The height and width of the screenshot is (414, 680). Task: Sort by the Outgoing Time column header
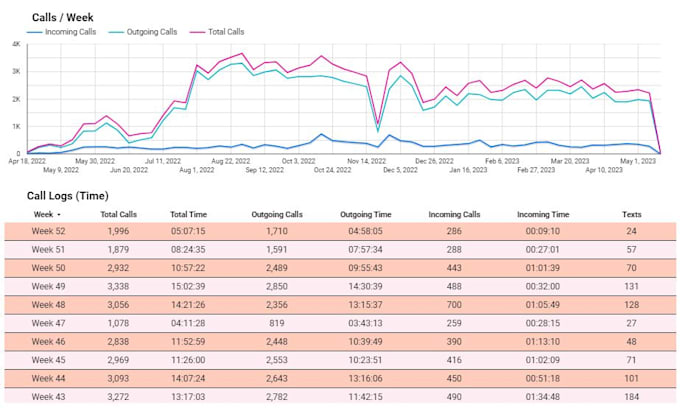click(x=366, y=214)
